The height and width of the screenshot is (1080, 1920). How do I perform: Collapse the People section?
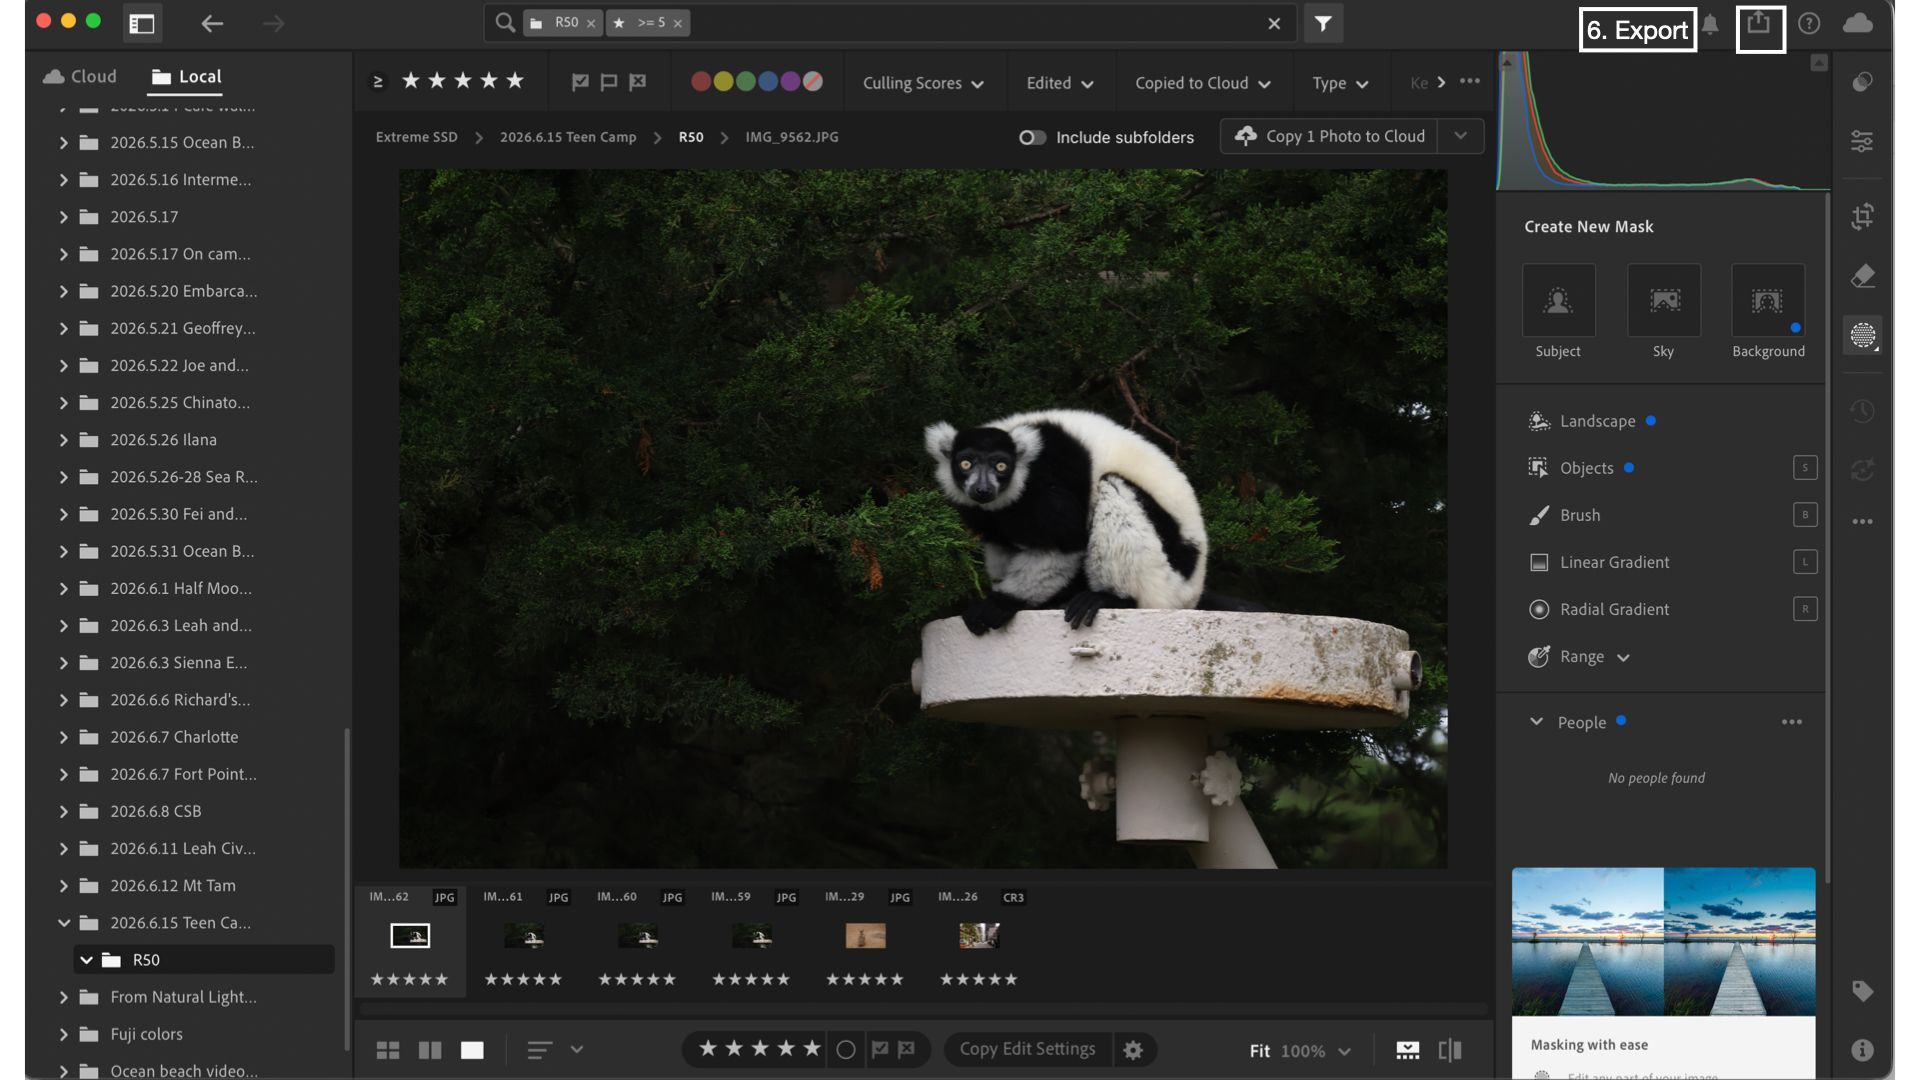(1536, 722)
